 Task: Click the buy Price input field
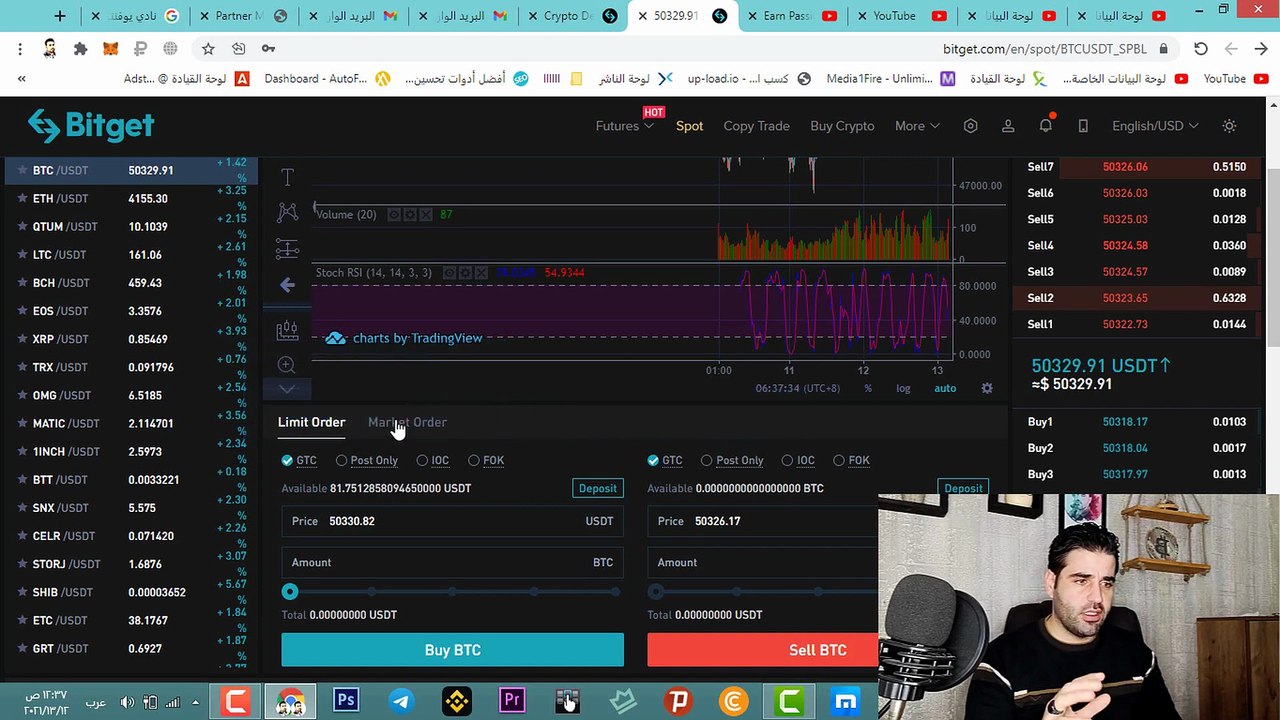click(x=452, y=521)
